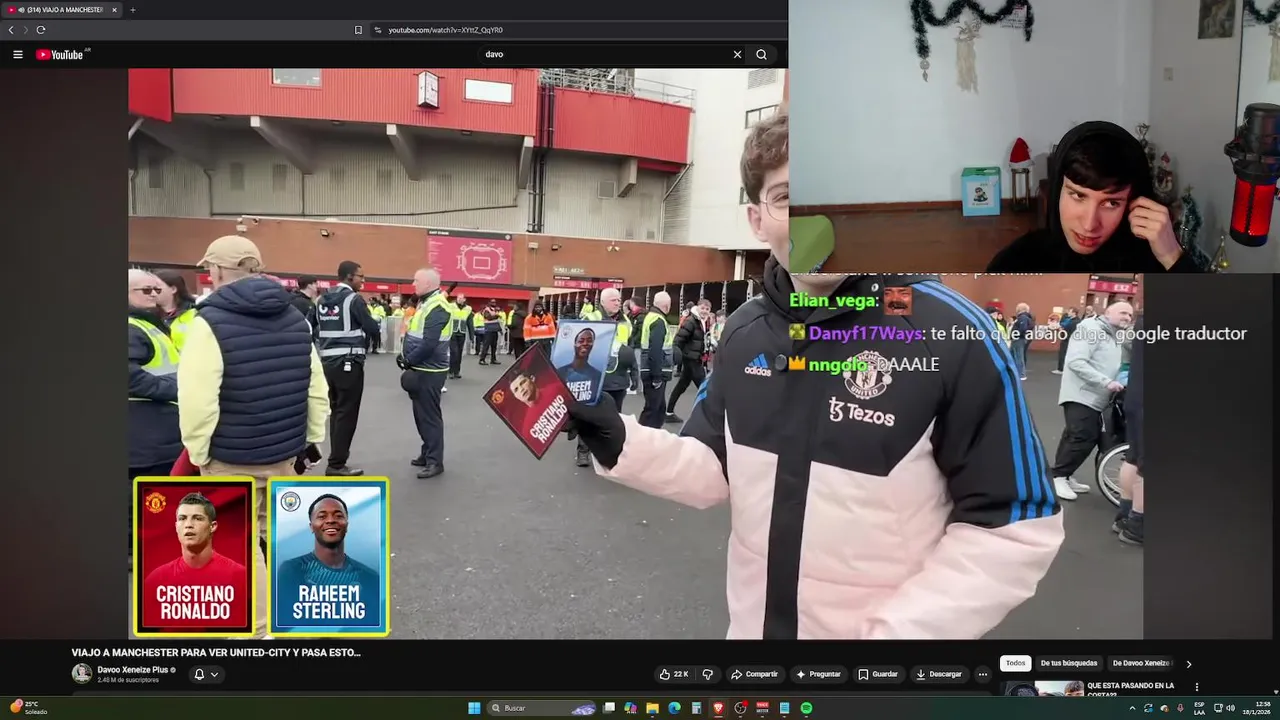Open a new browser tab
Screen dimensions: 1280x720
(x=133, y=10)
